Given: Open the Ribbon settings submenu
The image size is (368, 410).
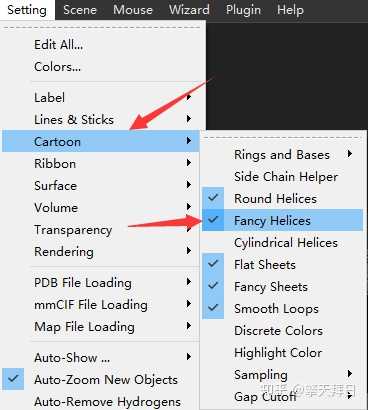Looking at the screenshot, I should click(101, 163).
